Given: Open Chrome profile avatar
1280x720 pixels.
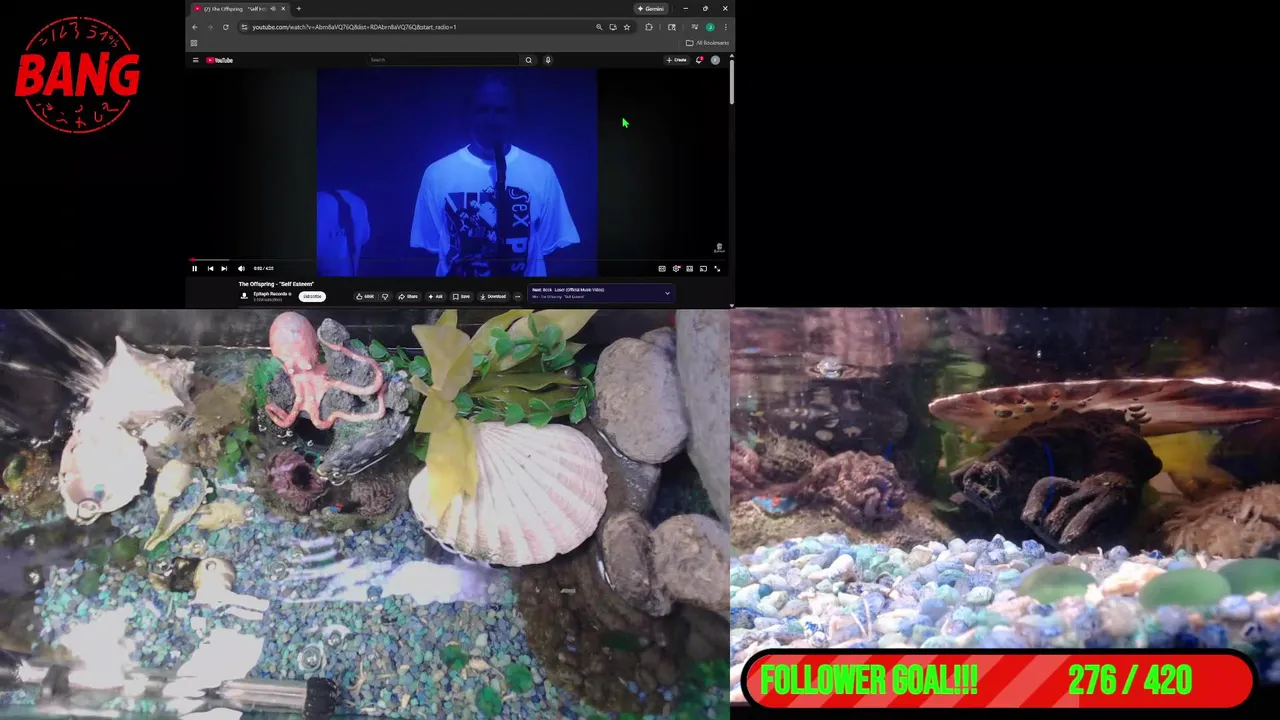Looking at the screenshot, I should coord(710,27).
